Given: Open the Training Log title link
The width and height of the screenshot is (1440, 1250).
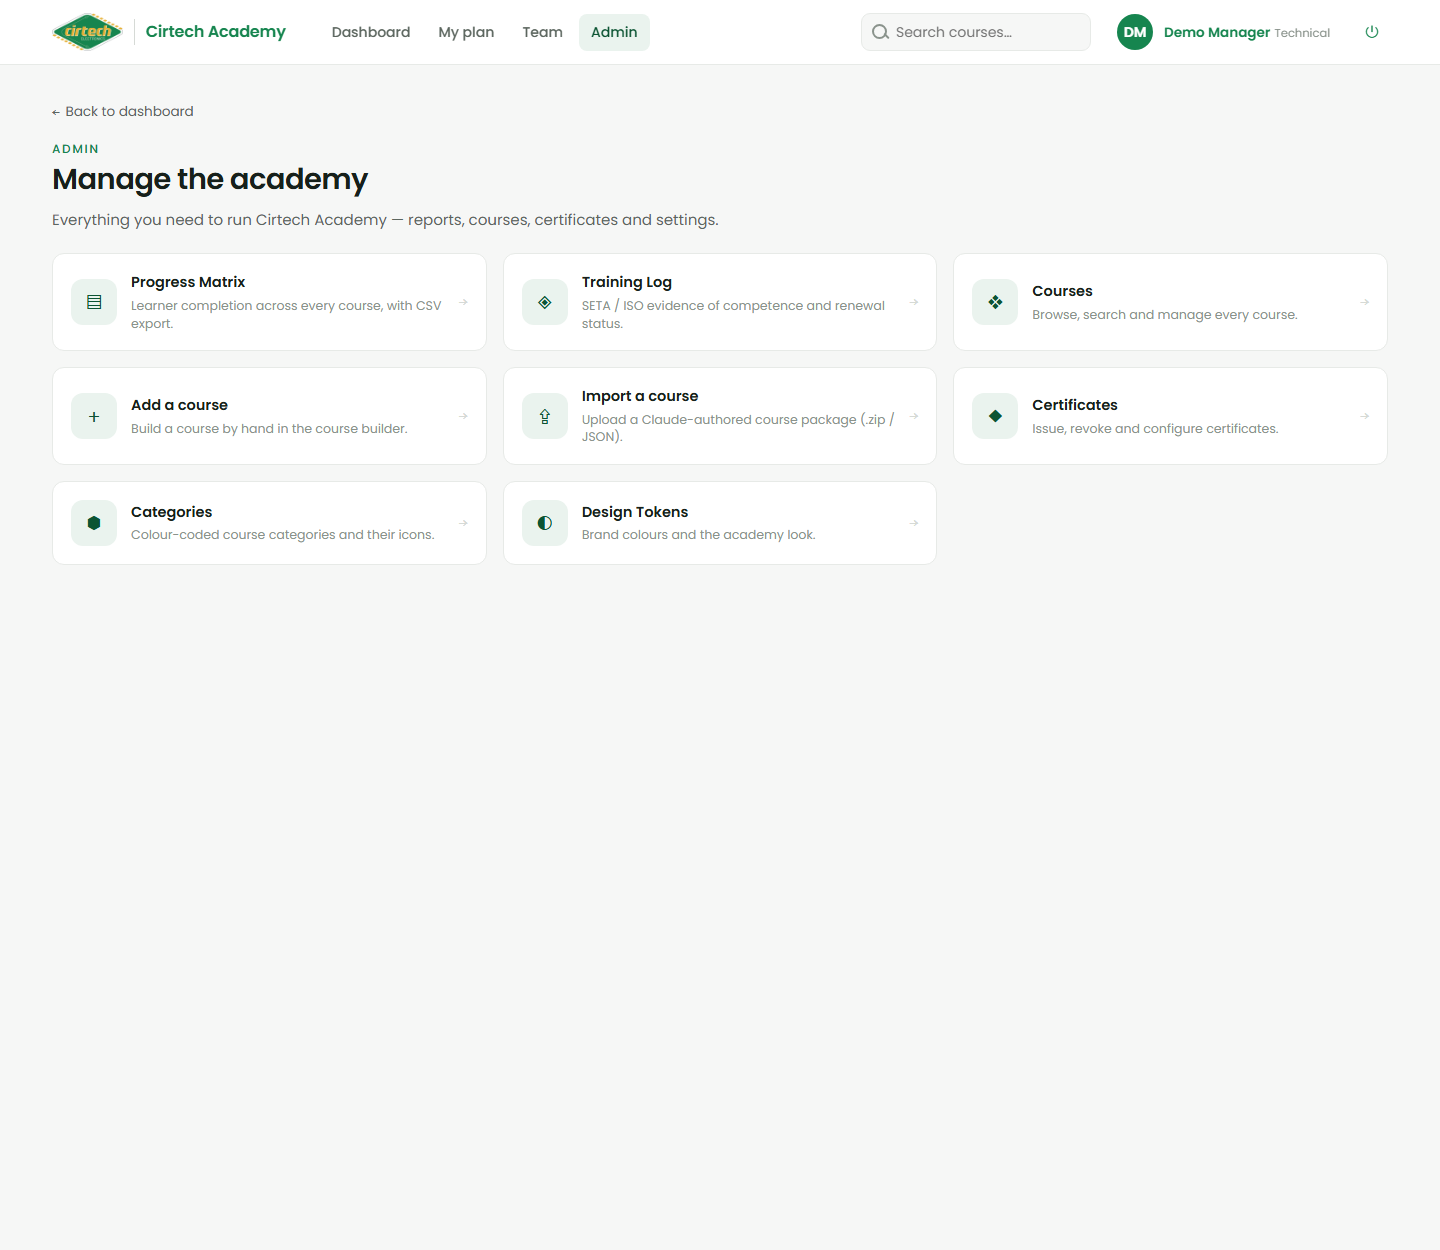Looking at the screenshot, I should pos(627,282).
